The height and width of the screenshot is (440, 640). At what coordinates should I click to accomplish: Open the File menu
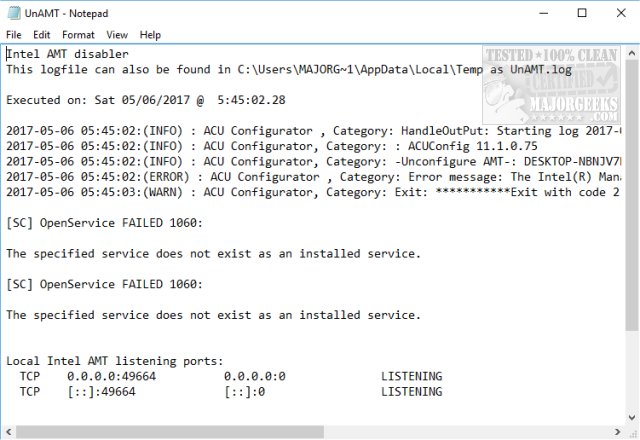click(13, 35)
